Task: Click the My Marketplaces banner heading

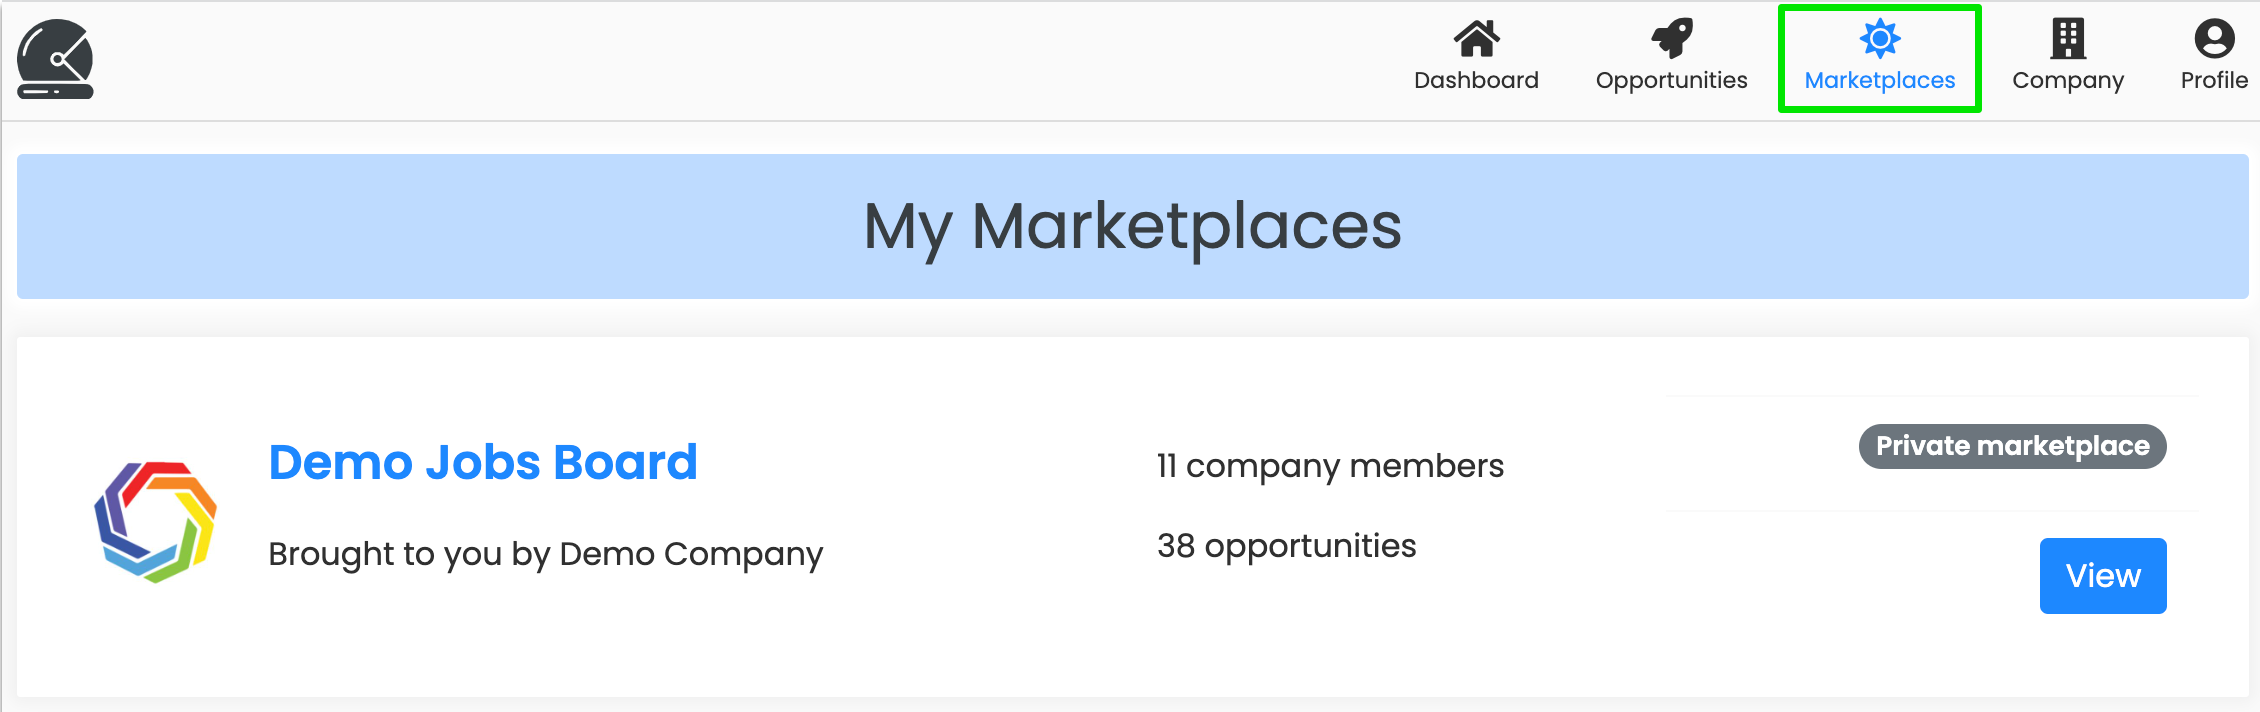Action: pyautogui.click(x=1132, y=227)
